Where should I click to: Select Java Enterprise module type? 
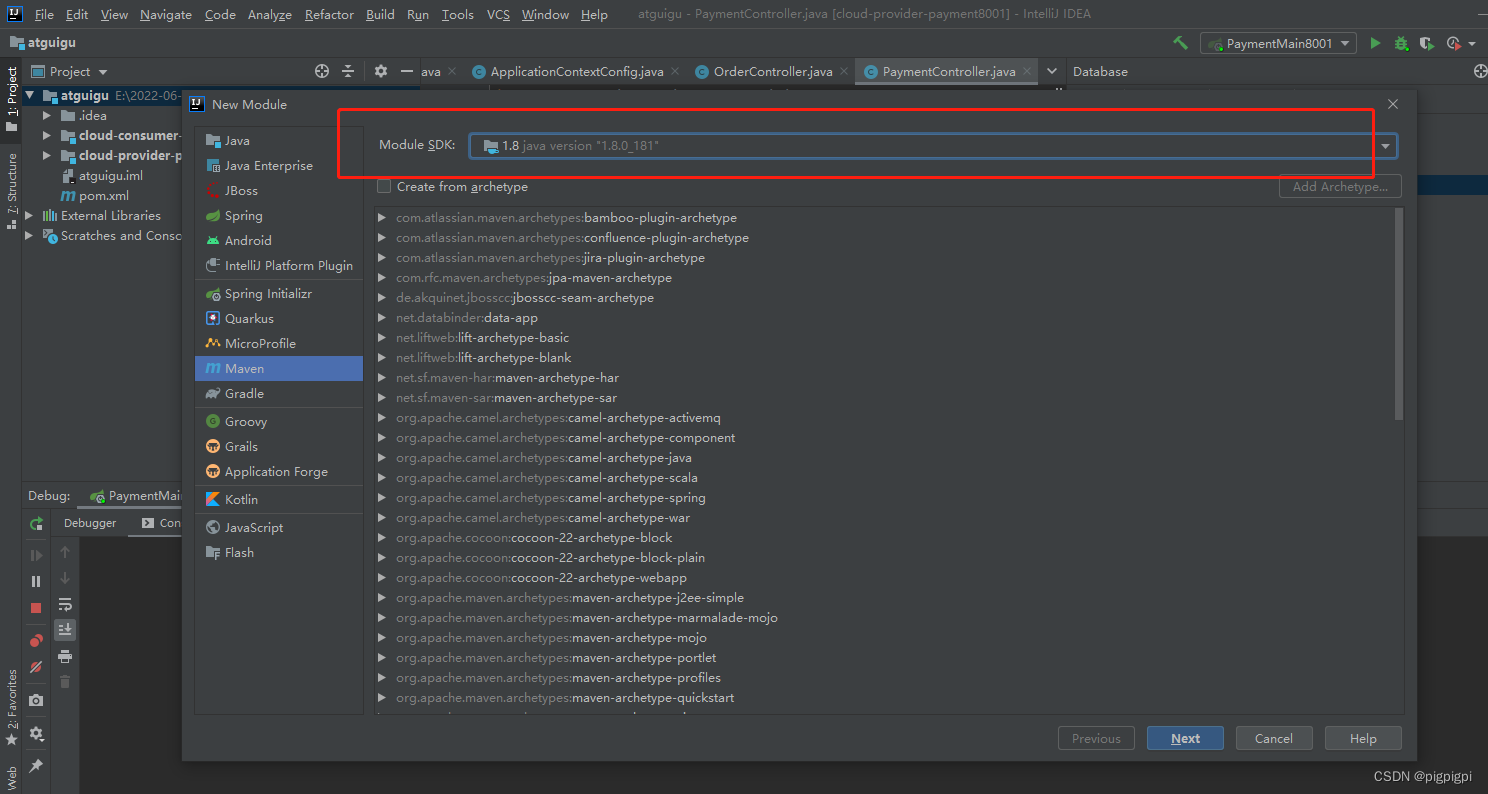[x=279, y=166]
